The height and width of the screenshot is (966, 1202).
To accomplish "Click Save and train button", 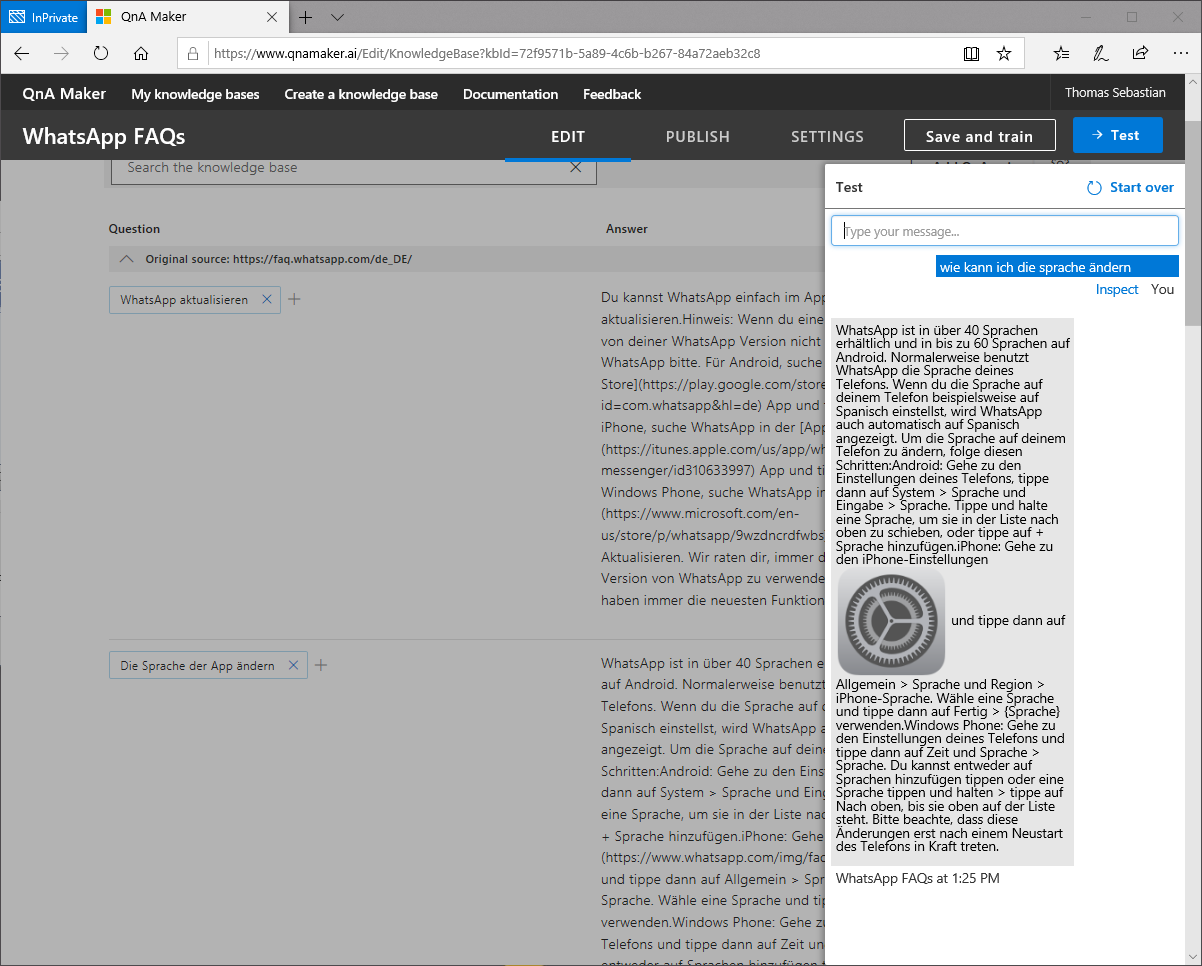I will (x=979, y=137).
